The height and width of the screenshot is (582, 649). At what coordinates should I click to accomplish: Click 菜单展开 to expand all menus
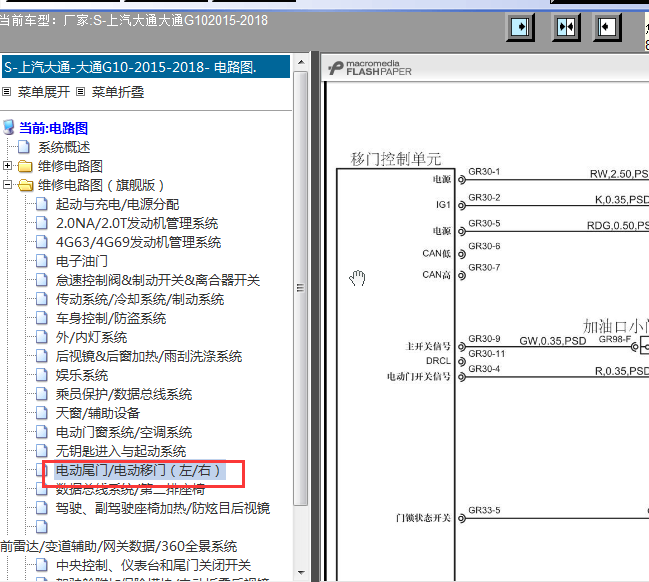43,92
